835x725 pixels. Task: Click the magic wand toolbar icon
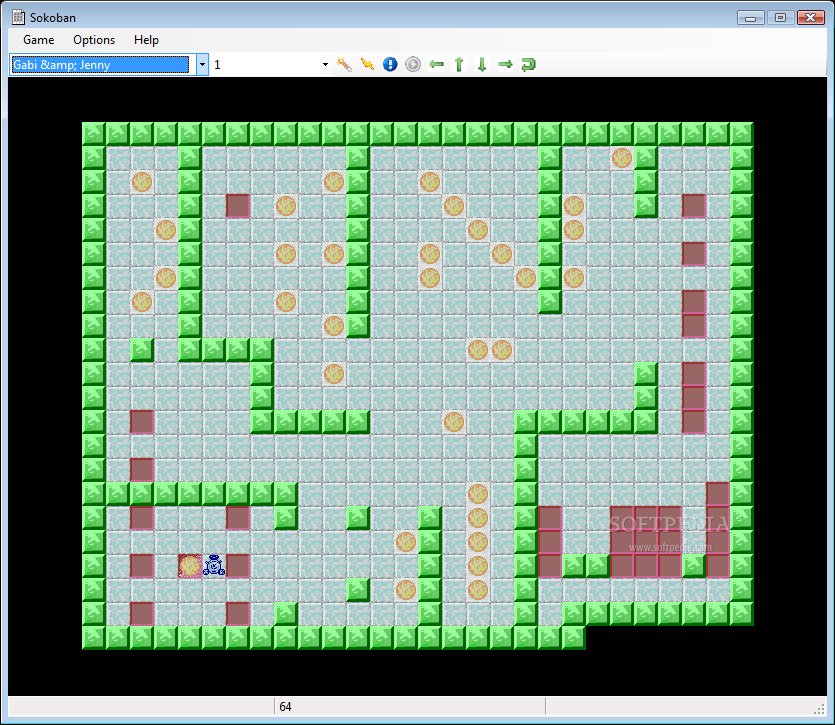344,65
